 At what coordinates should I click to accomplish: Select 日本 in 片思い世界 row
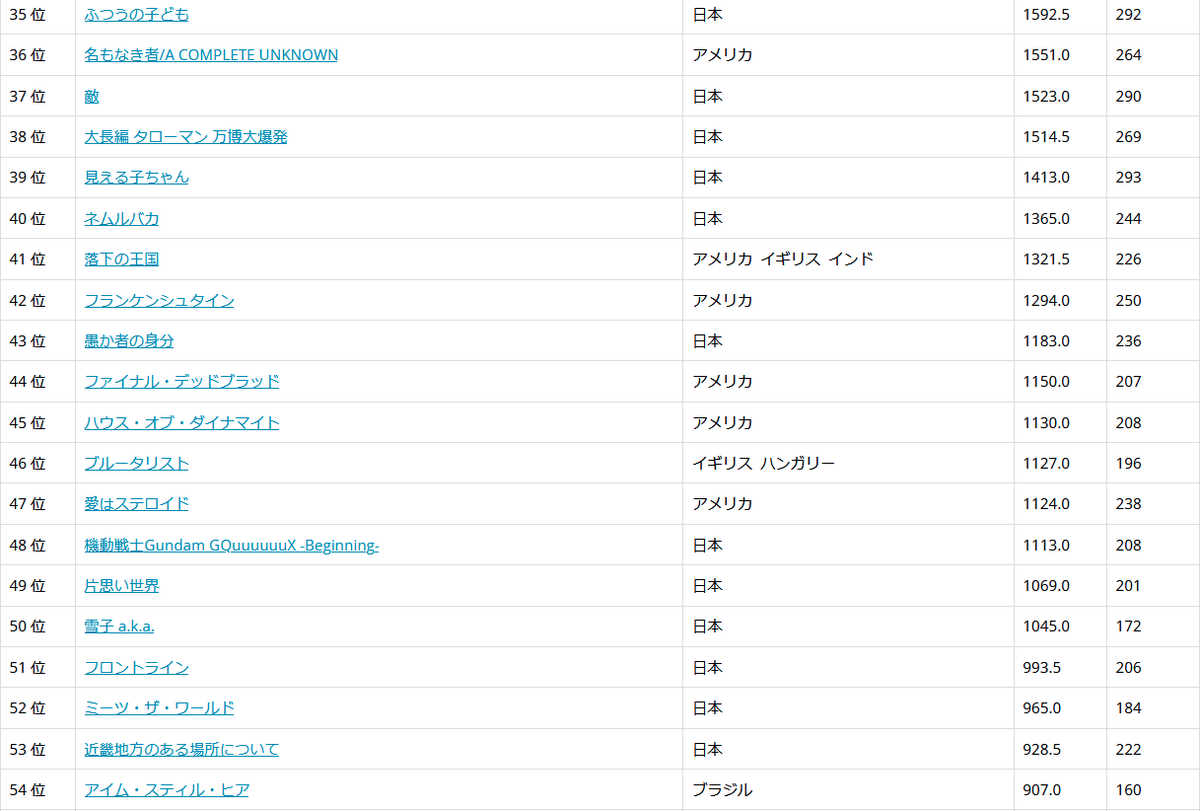coord(707,585)
